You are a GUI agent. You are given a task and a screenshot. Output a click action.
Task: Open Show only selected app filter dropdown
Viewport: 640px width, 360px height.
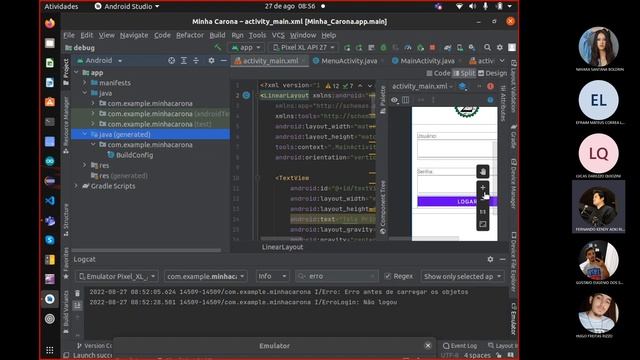462,276
